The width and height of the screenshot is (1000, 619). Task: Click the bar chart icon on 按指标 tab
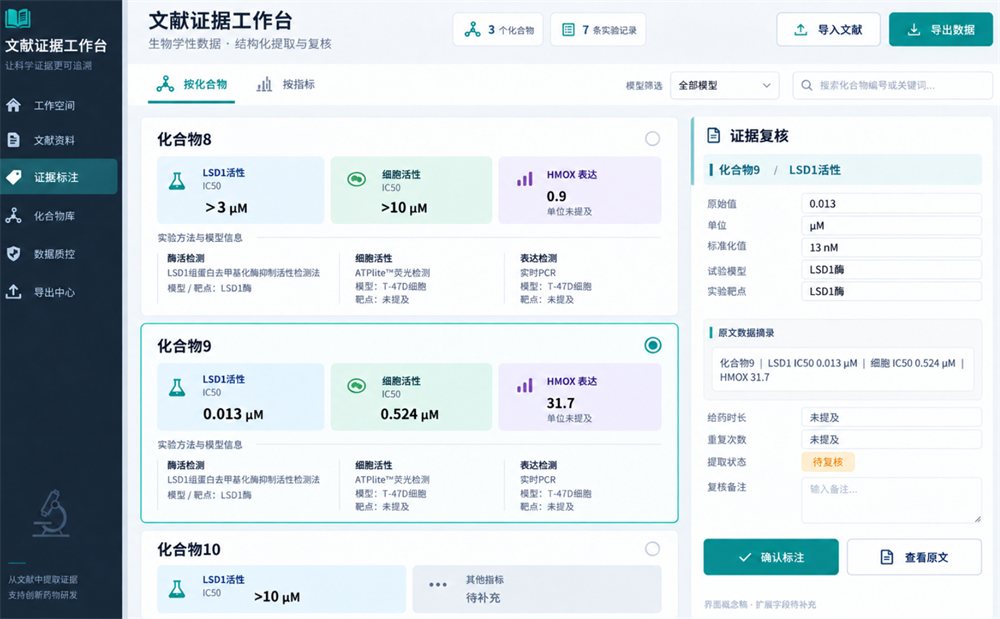264,84
